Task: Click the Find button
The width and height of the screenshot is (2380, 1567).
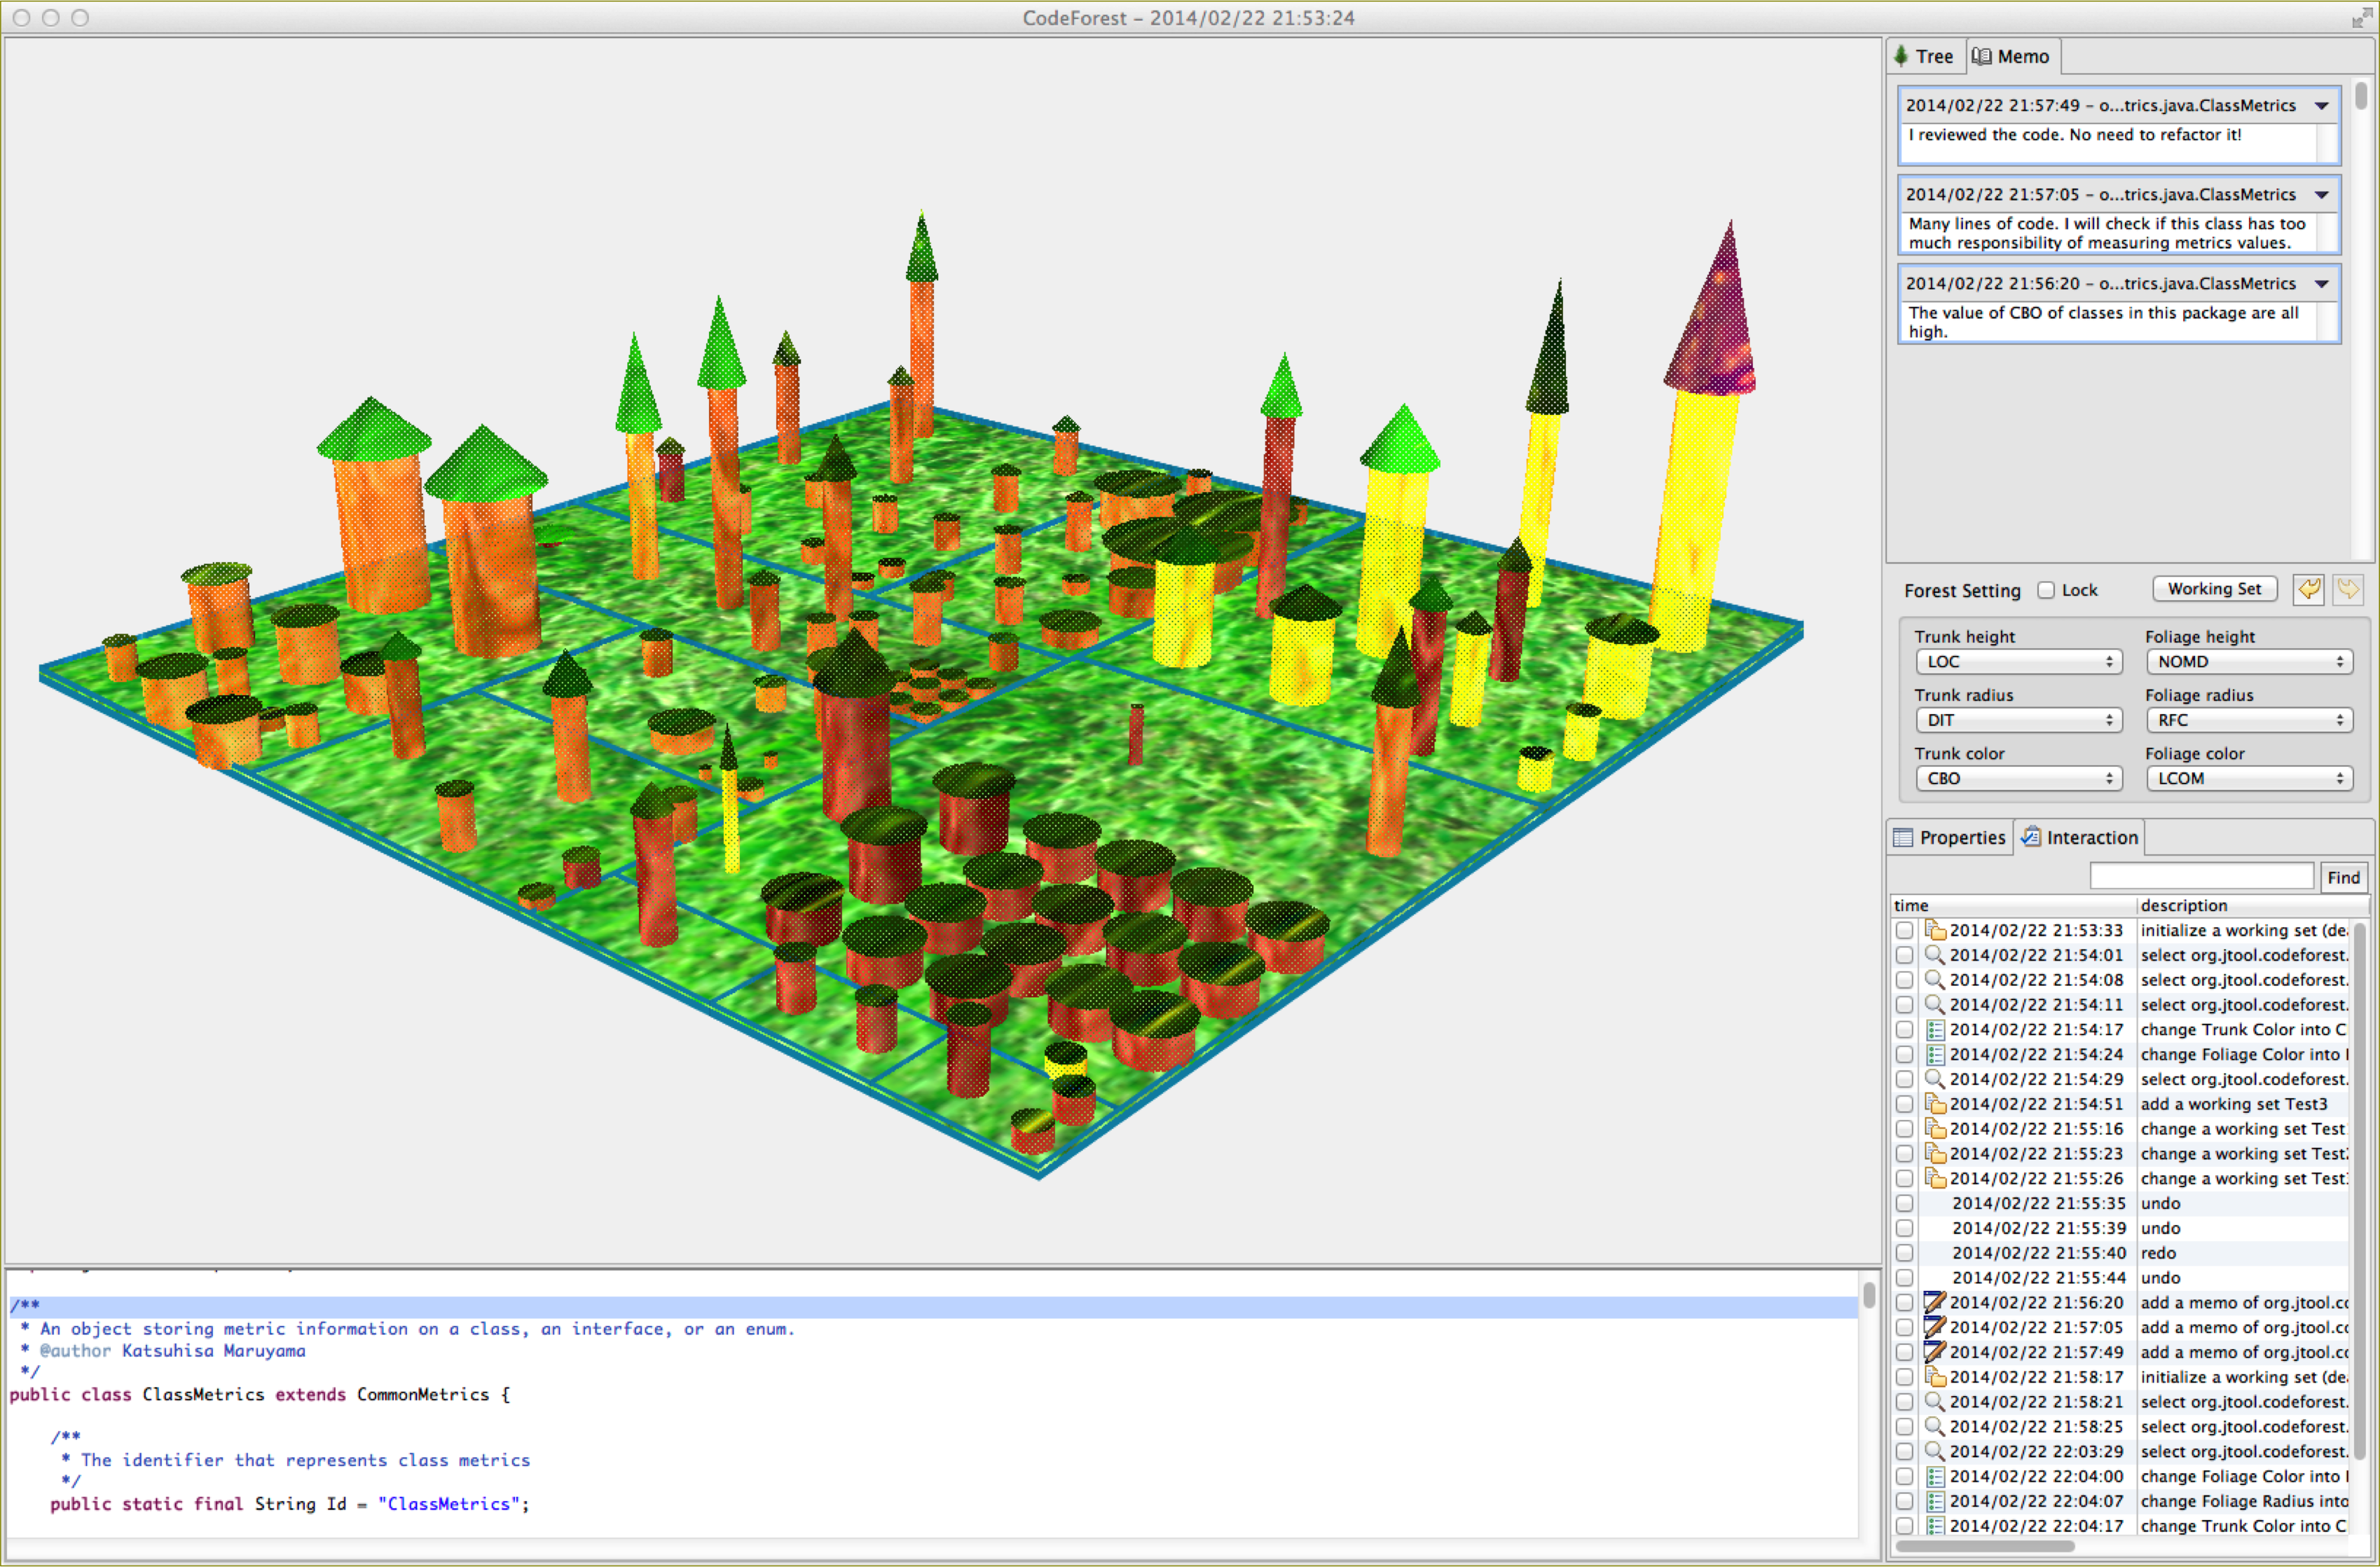Action: (x=2343, y=878)
